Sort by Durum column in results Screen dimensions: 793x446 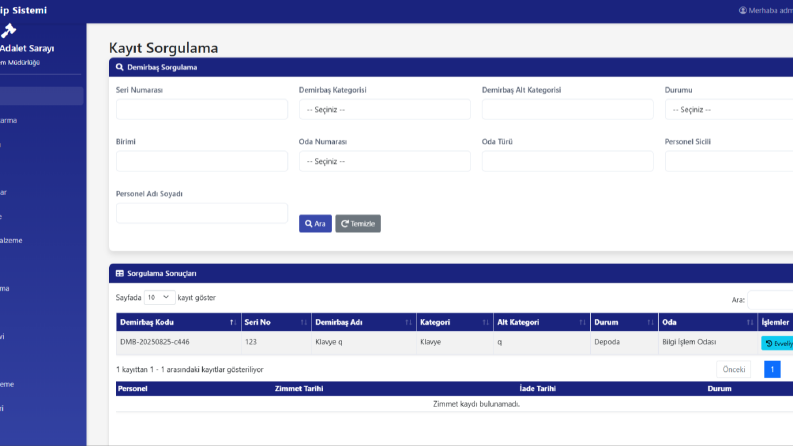tap(624, 322)
